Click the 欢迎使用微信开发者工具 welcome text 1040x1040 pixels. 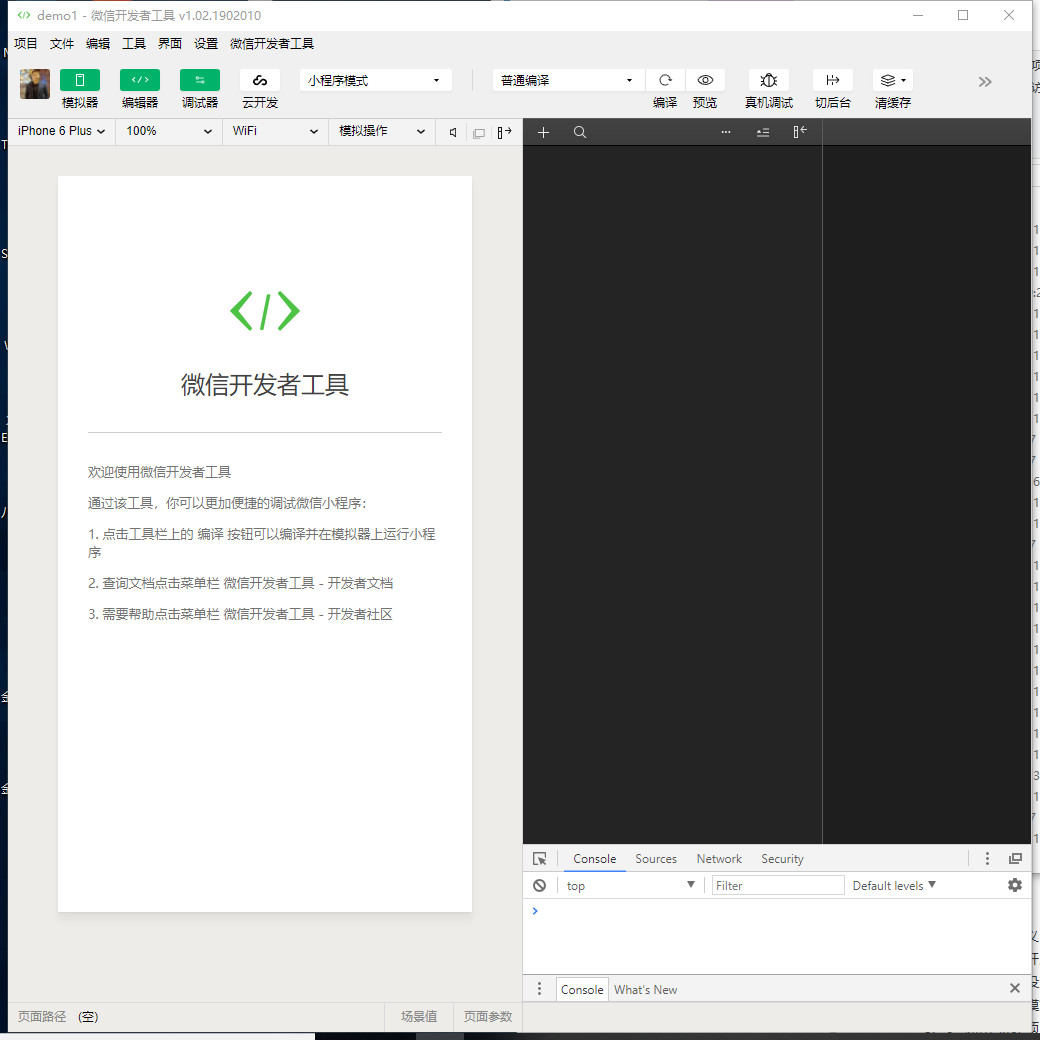coord(159,472)
